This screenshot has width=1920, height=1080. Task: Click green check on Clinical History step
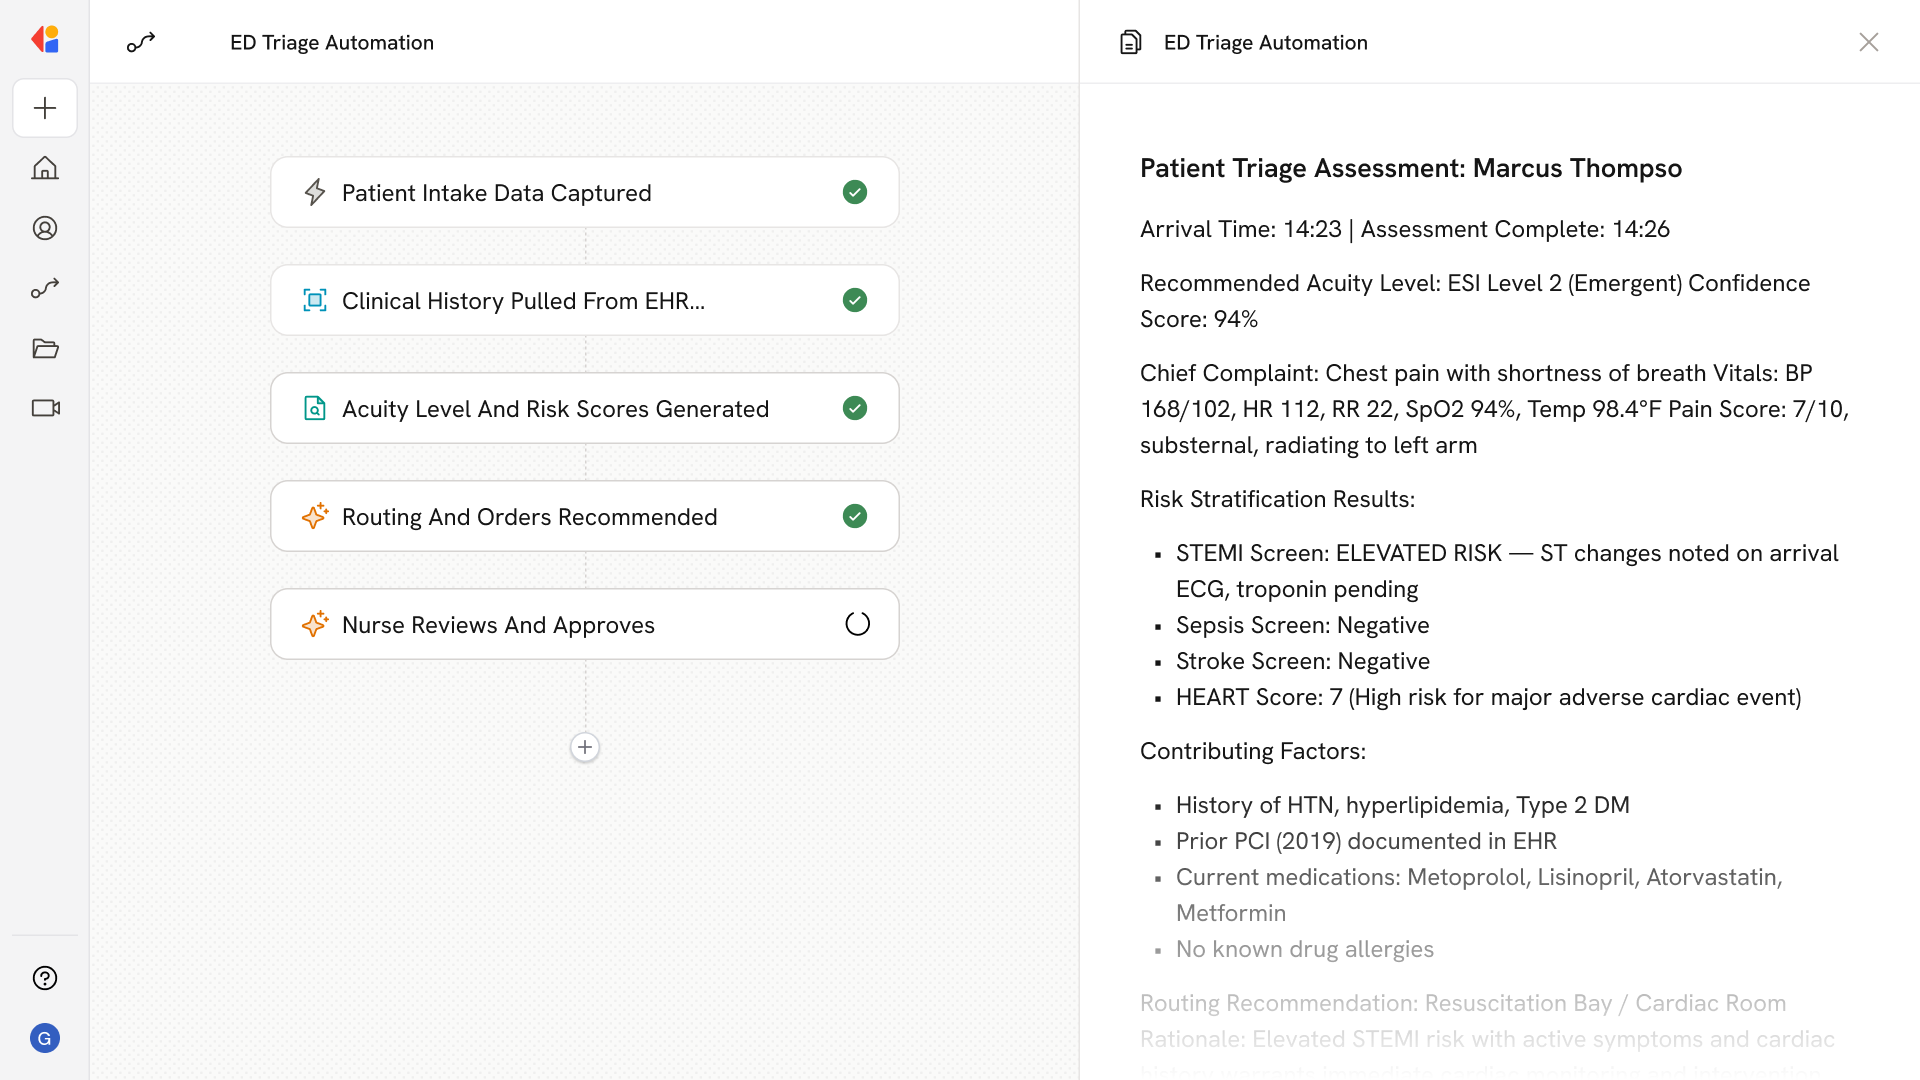[855, 300]
